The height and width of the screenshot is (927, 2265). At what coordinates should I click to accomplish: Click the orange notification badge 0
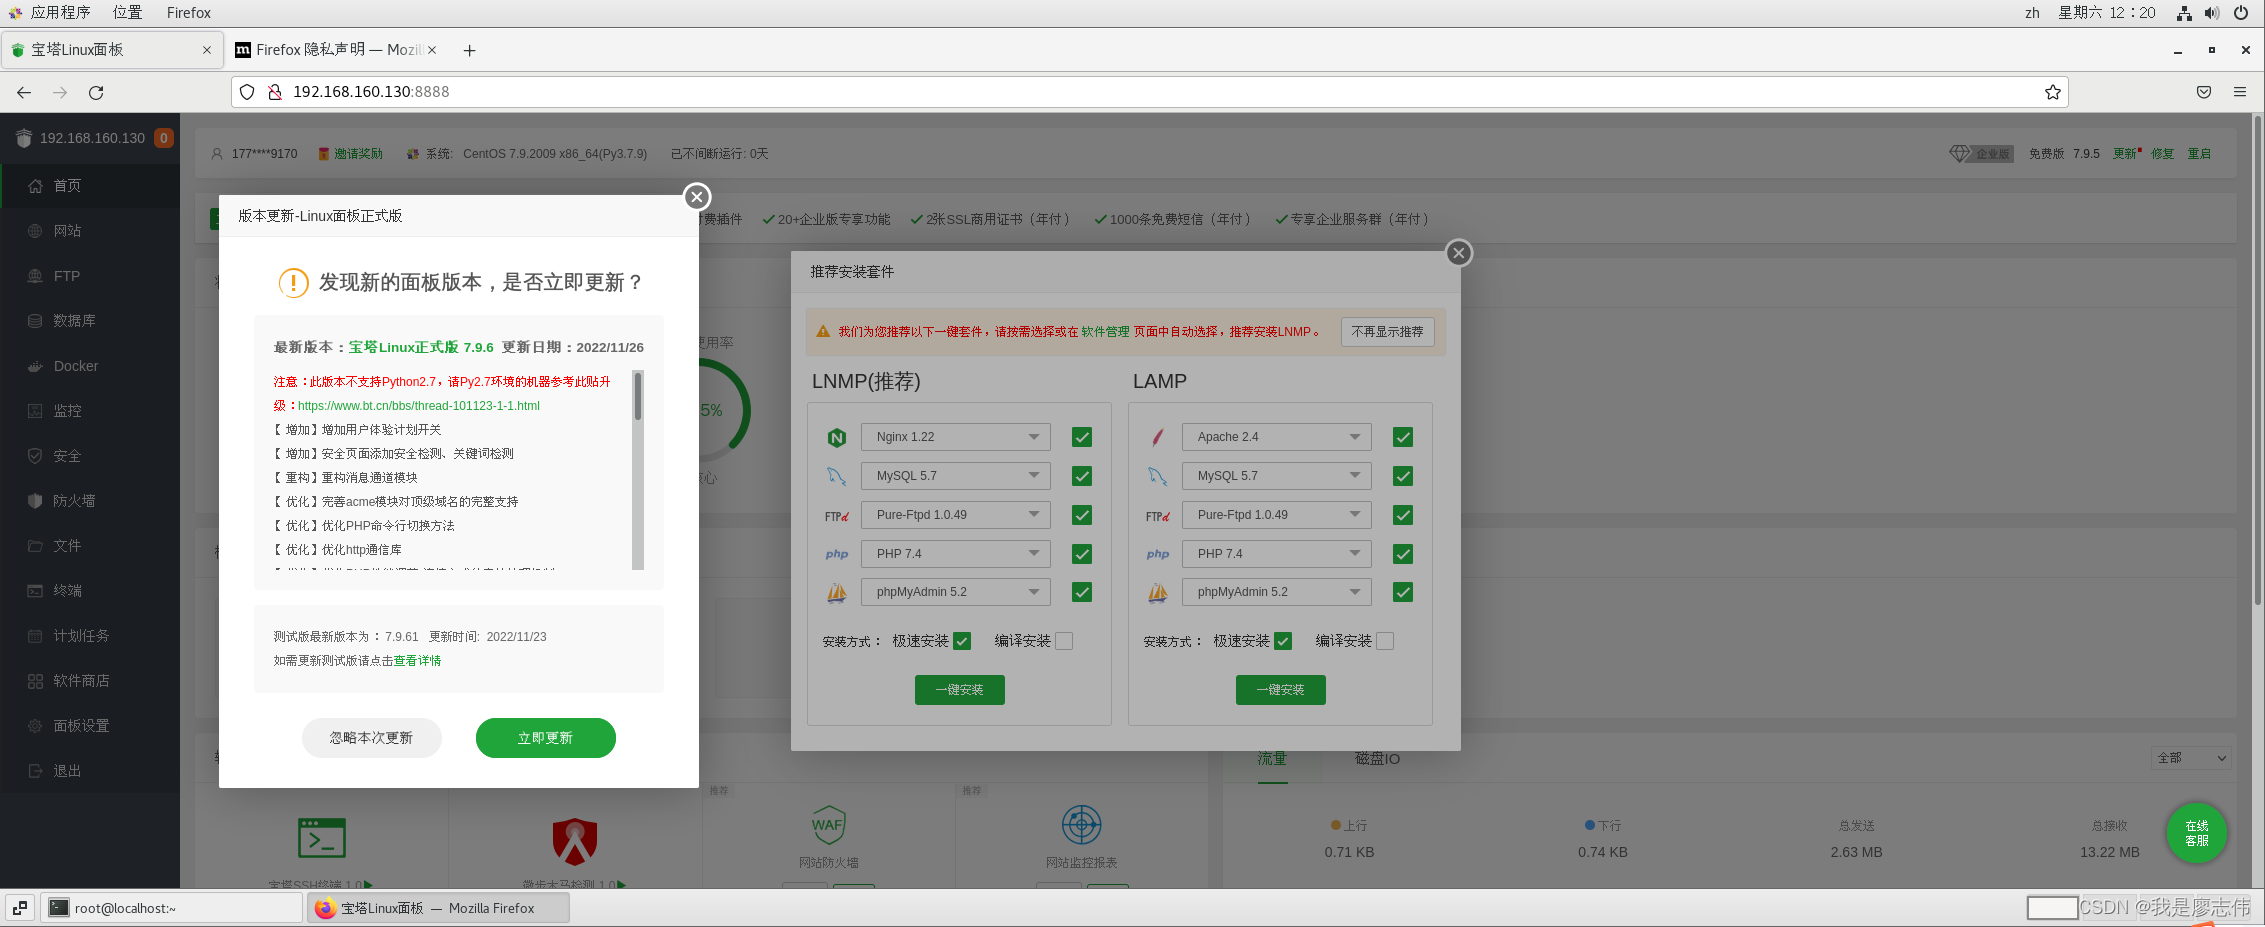[164, 138]
